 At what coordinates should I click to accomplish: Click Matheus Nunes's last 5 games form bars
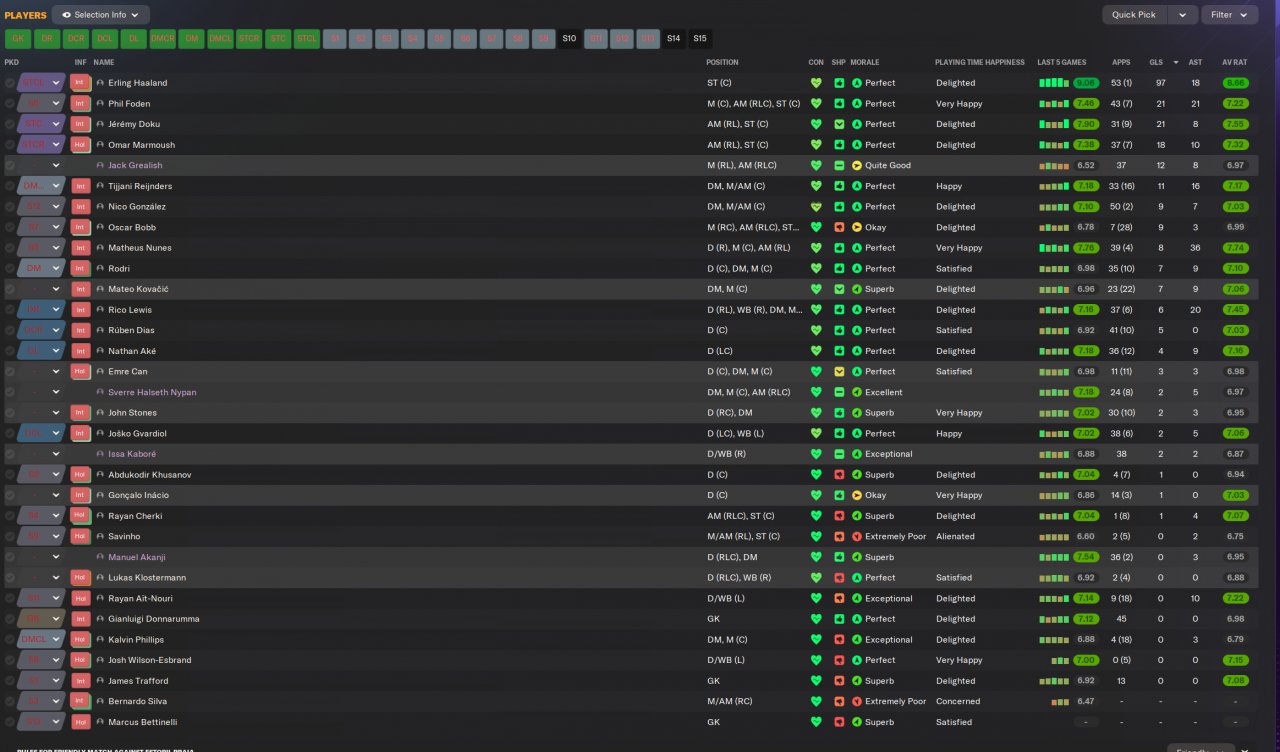click(x=1054, y=248)
